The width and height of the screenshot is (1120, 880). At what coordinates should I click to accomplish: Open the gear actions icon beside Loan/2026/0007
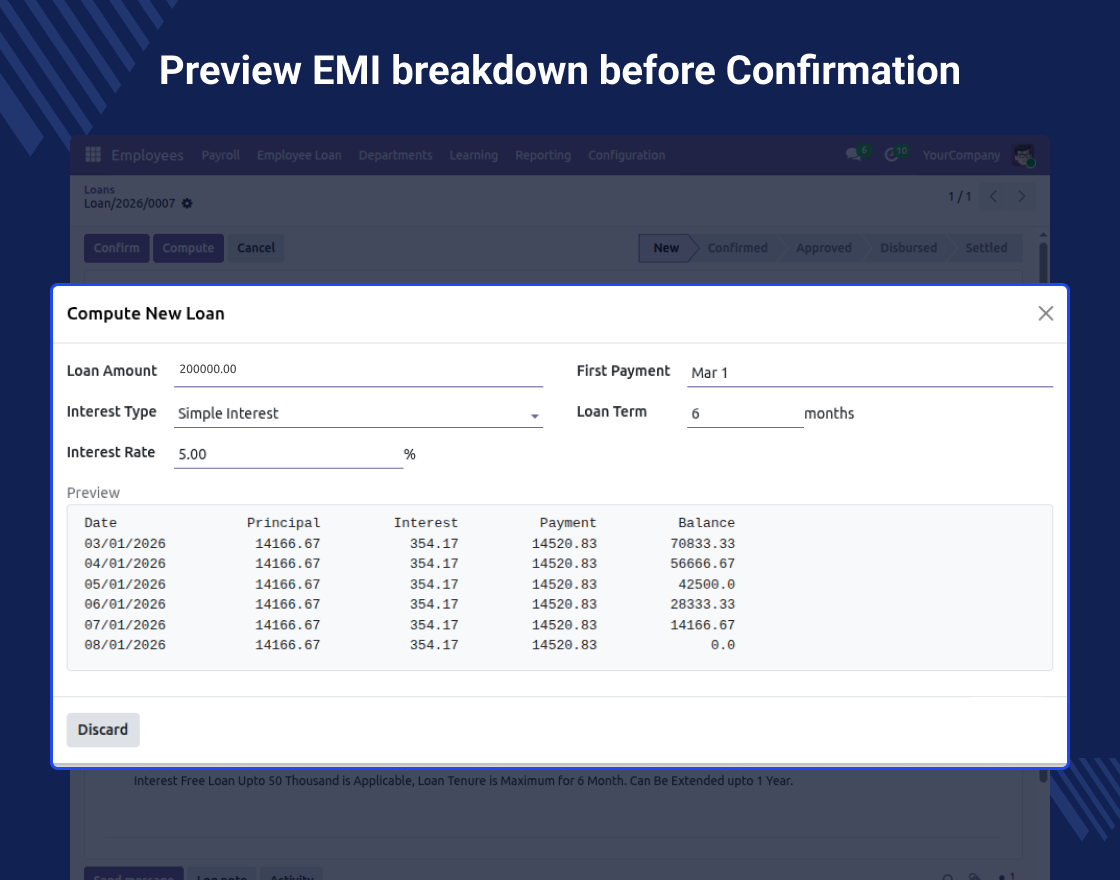click(187, 204)
